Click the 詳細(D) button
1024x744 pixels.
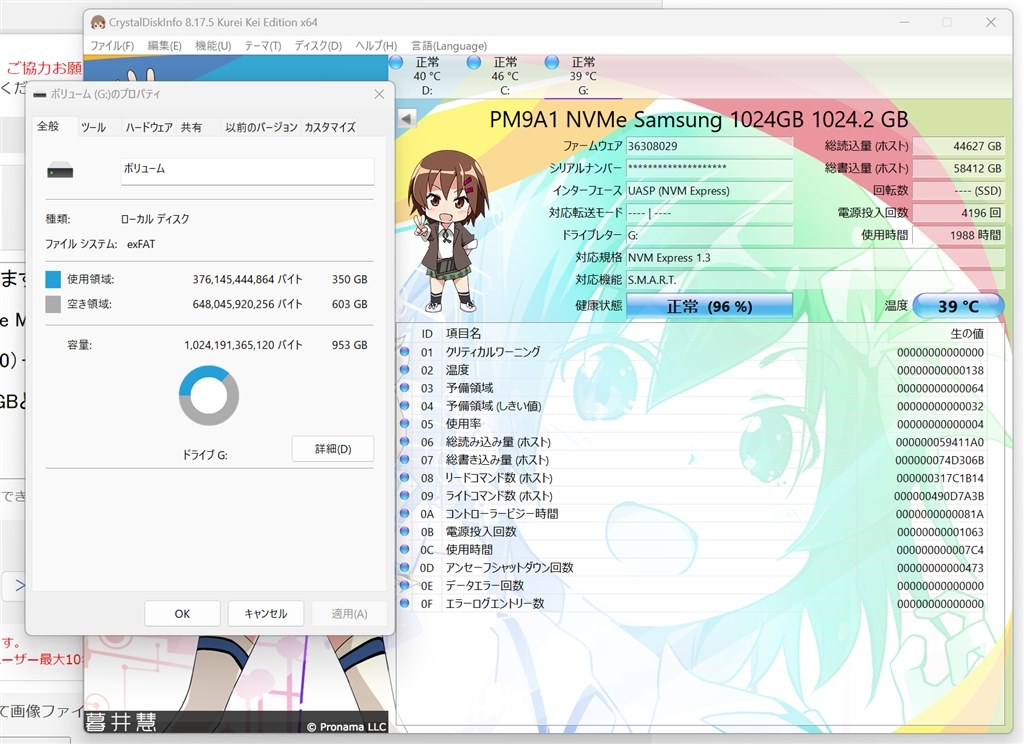333,449
